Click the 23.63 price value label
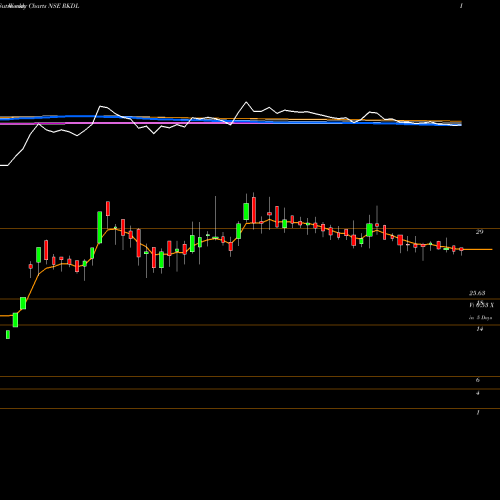Screen dimensions: 500x500 (x=477, y=293)
